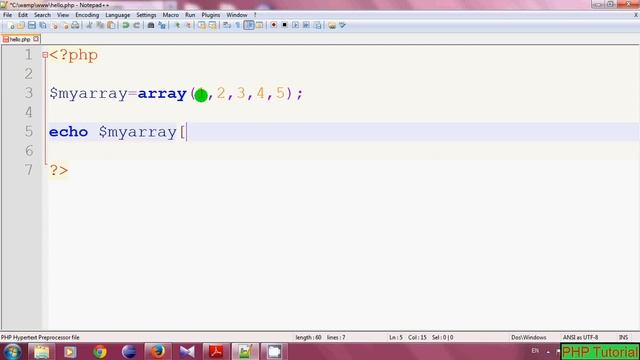Image resolution: width=640 pixels, height=360 pixels.
Task: Click the Copy toolbar icon
Action: [x=100, y=25]
